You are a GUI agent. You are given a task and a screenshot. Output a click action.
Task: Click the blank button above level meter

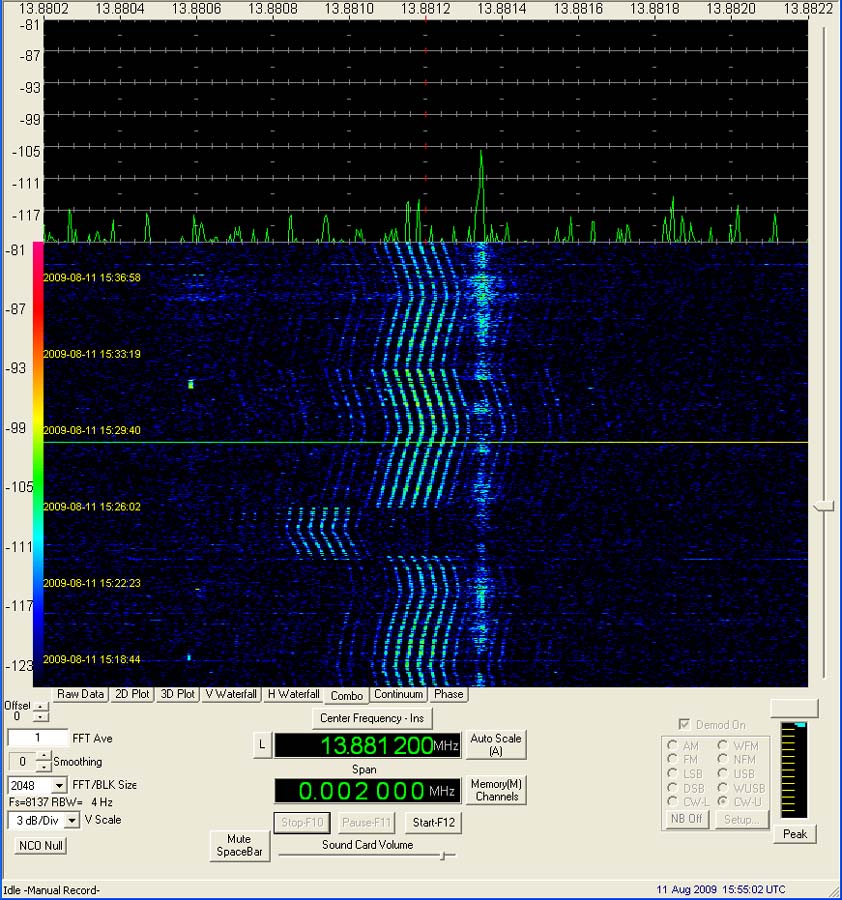pos(794,708)
